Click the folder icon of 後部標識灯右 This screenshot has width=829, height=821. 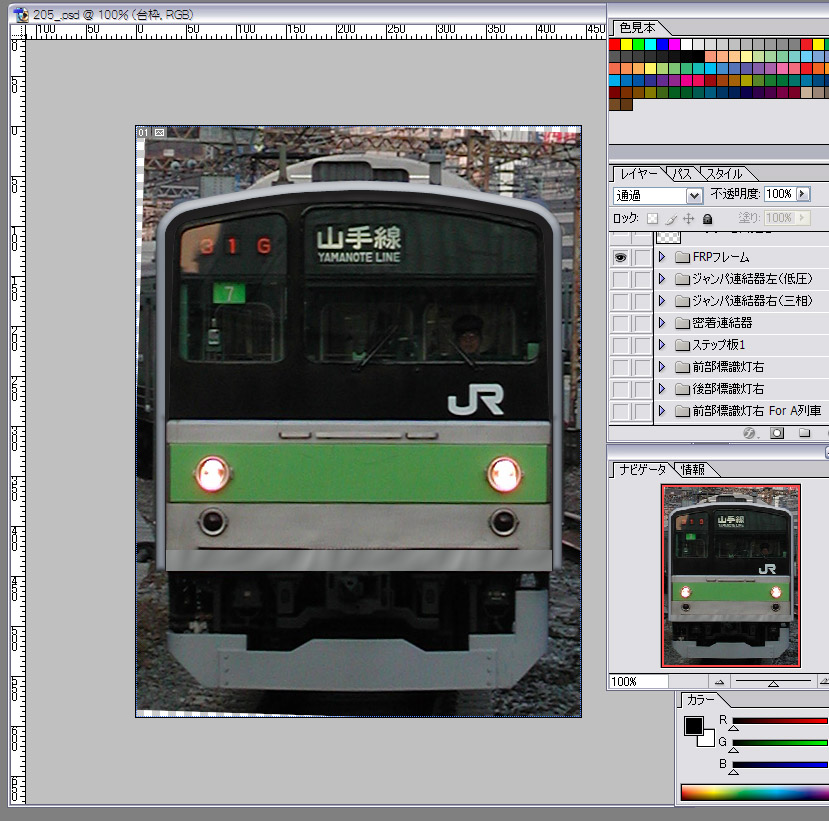click(683, 389)
